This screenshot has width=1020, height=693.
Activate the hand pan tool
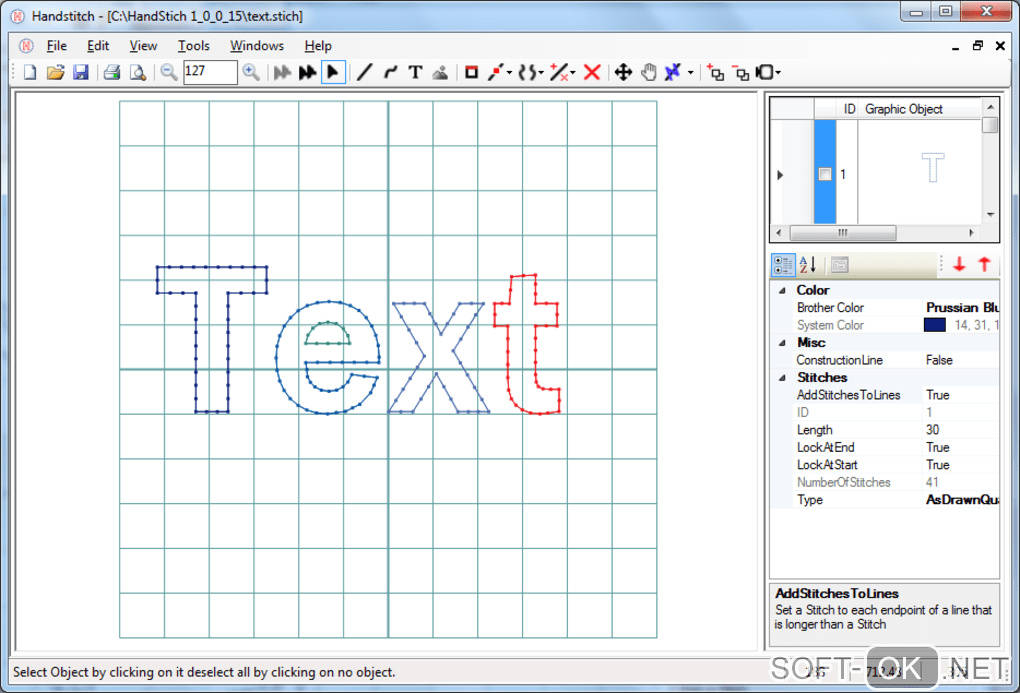tap(648, 72)
